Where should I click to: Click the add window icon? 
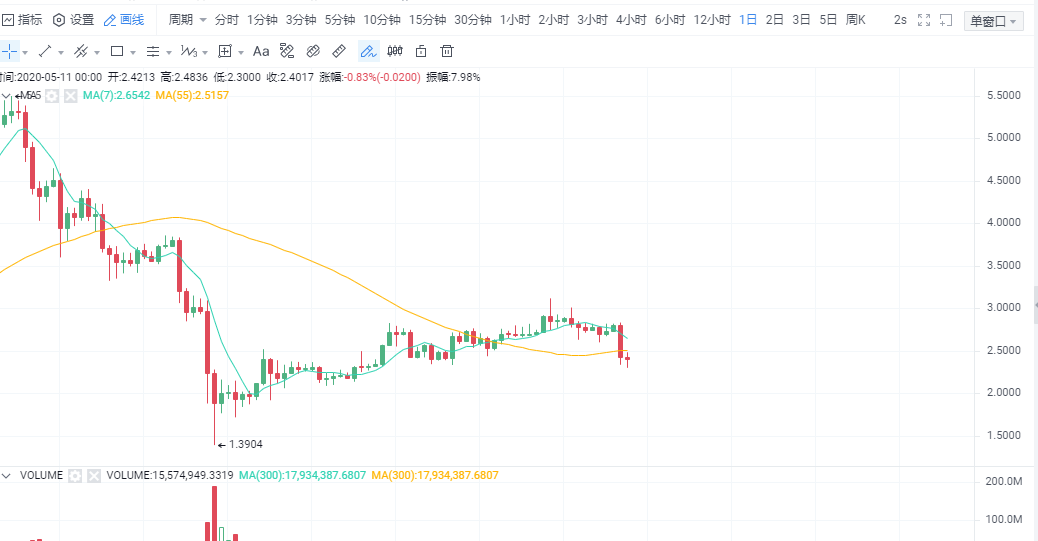click(x=946, y=21)
